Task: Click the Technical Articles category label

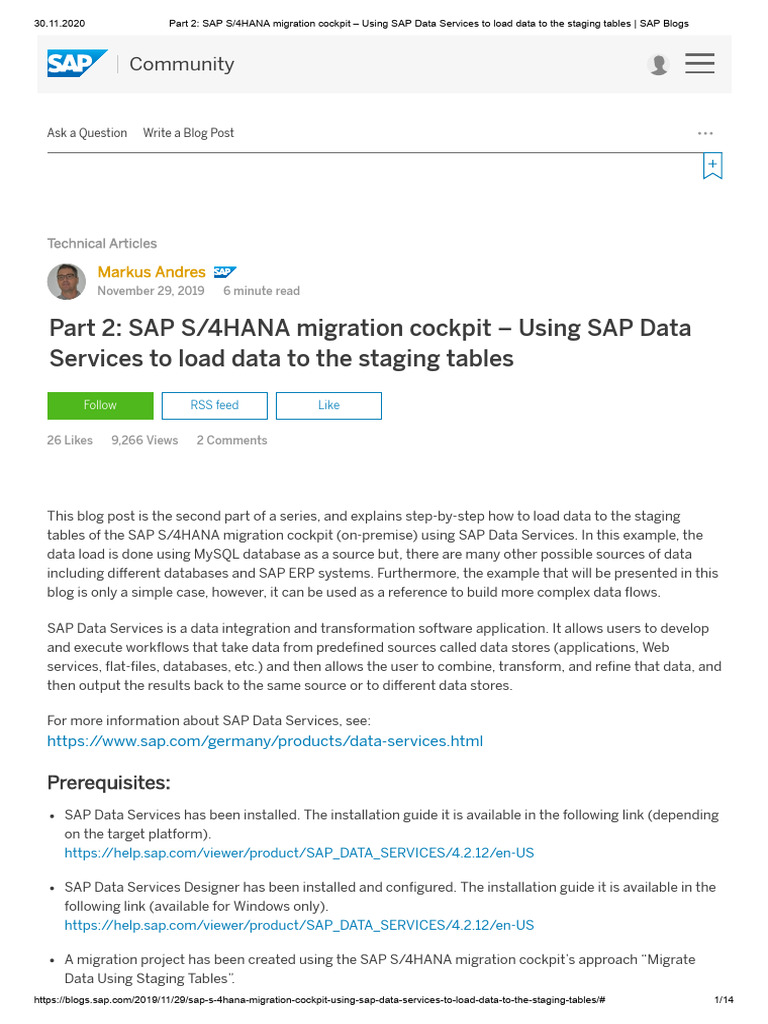Action: point(102,243)
